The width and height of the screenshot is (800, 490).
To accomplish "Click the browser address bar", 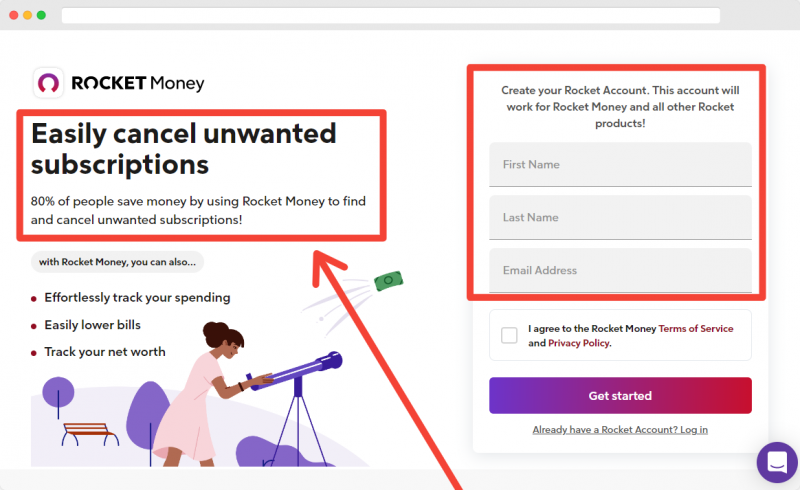I will (391, 15).
